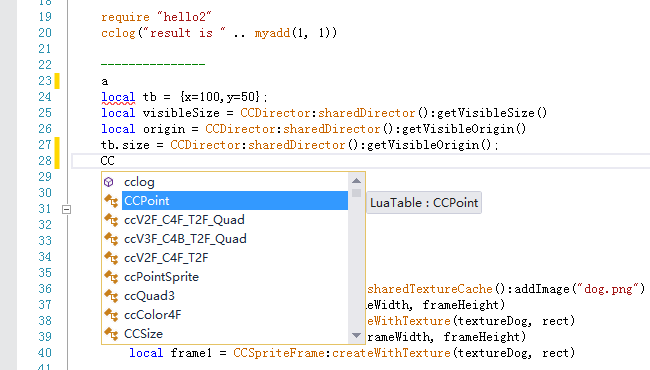Place cursor after CC on line 28
The height and width of the screenshot is (370, 650).
click(x=115, y=161)
